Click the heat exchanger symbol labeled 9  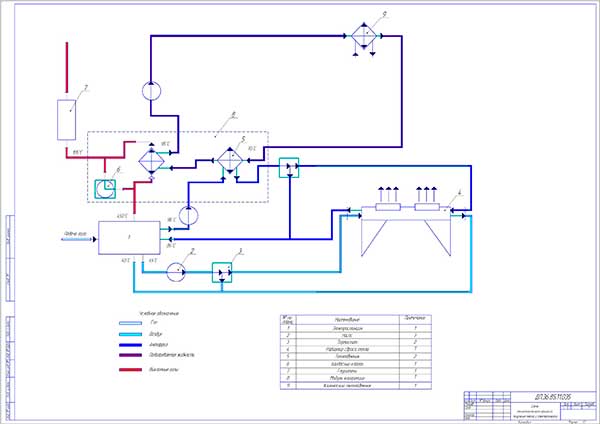[364, 36]
